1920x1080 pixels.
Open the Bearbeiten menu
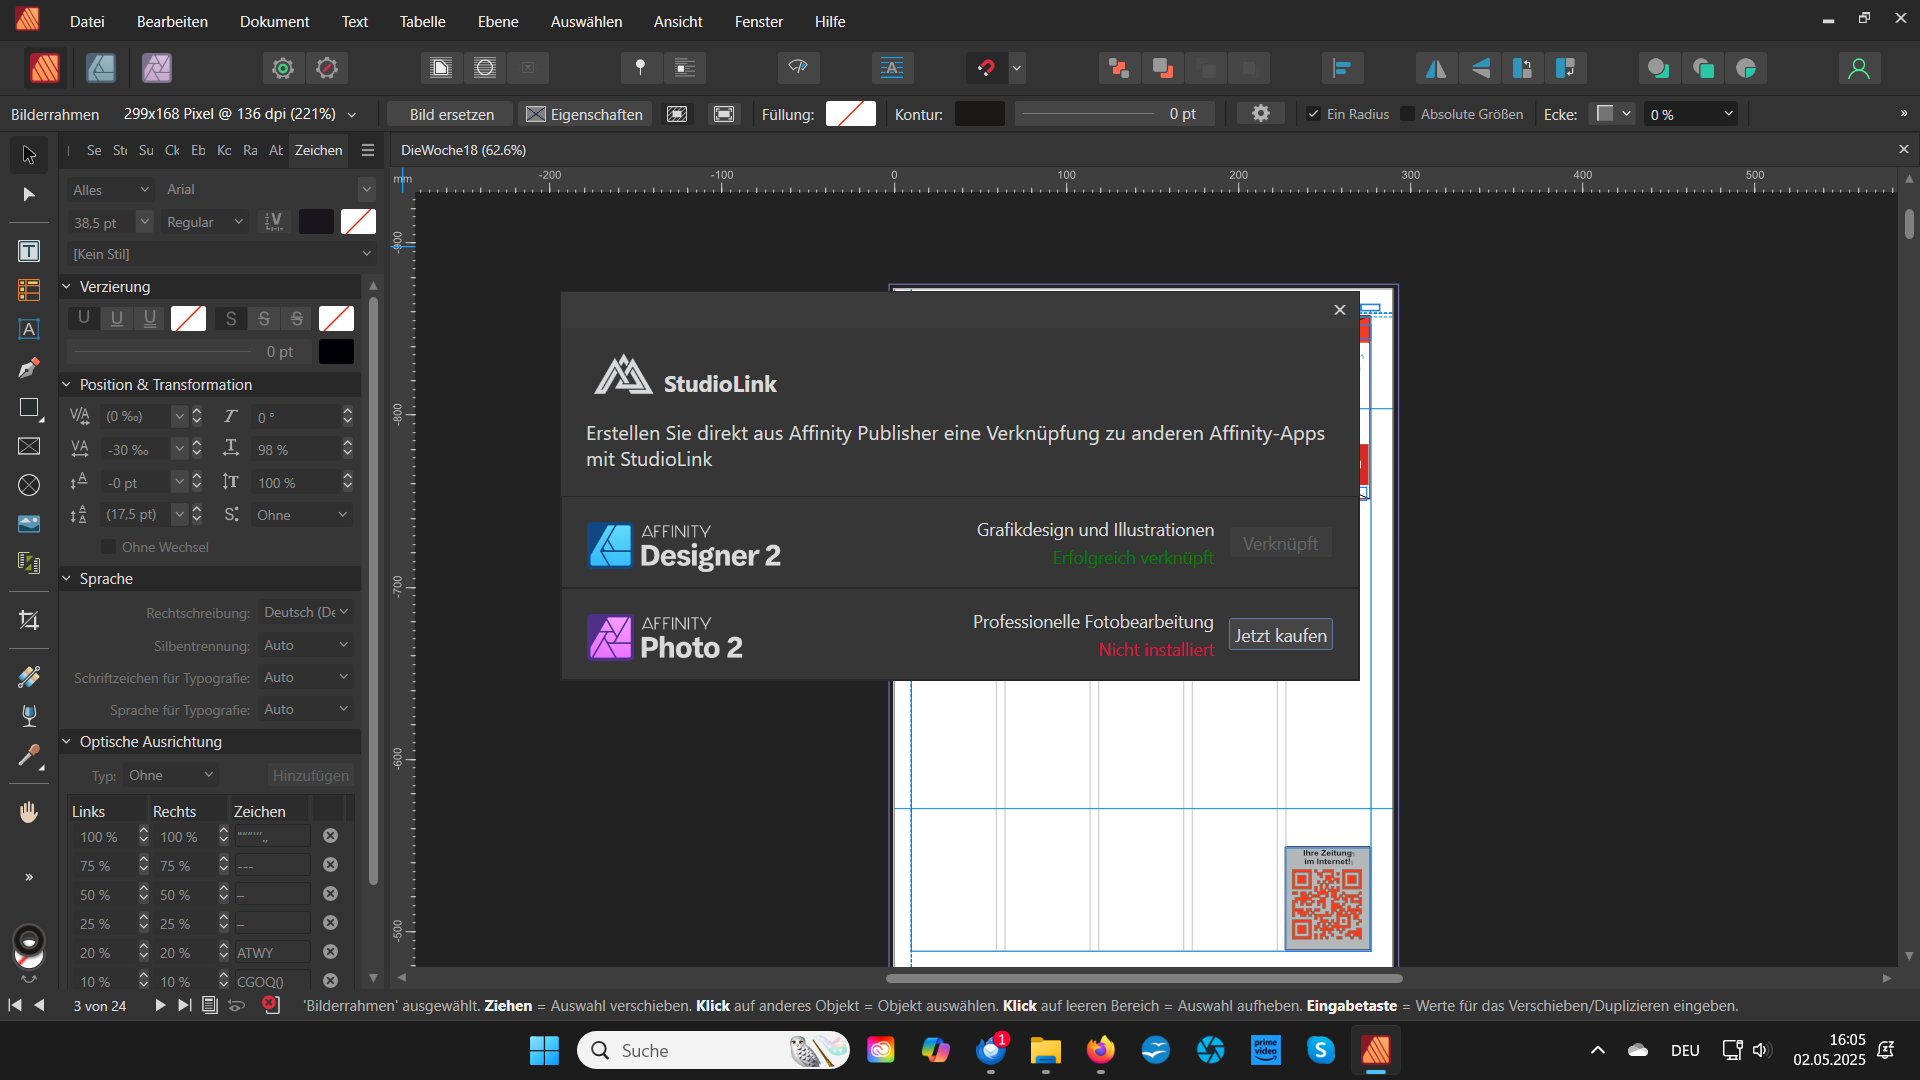tap(172, 21)
